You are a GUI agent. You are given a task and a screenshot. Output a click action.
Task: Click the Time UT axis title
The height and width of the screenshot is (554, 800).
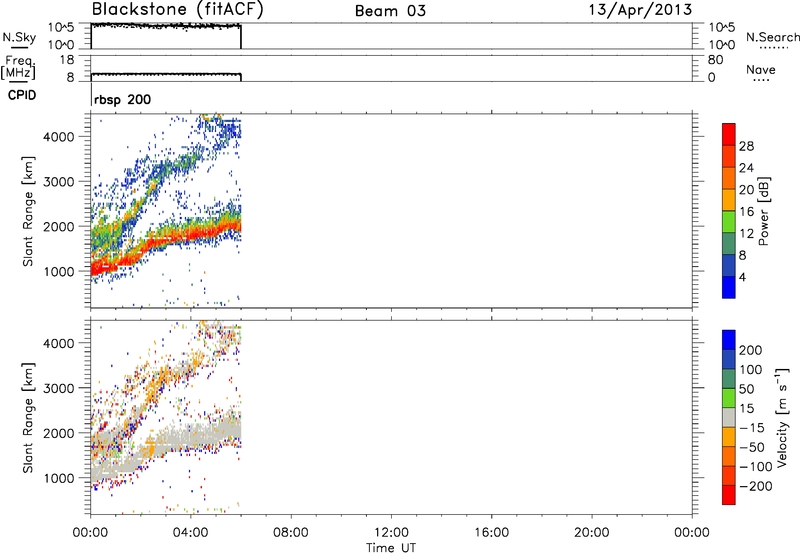(391, 548)
